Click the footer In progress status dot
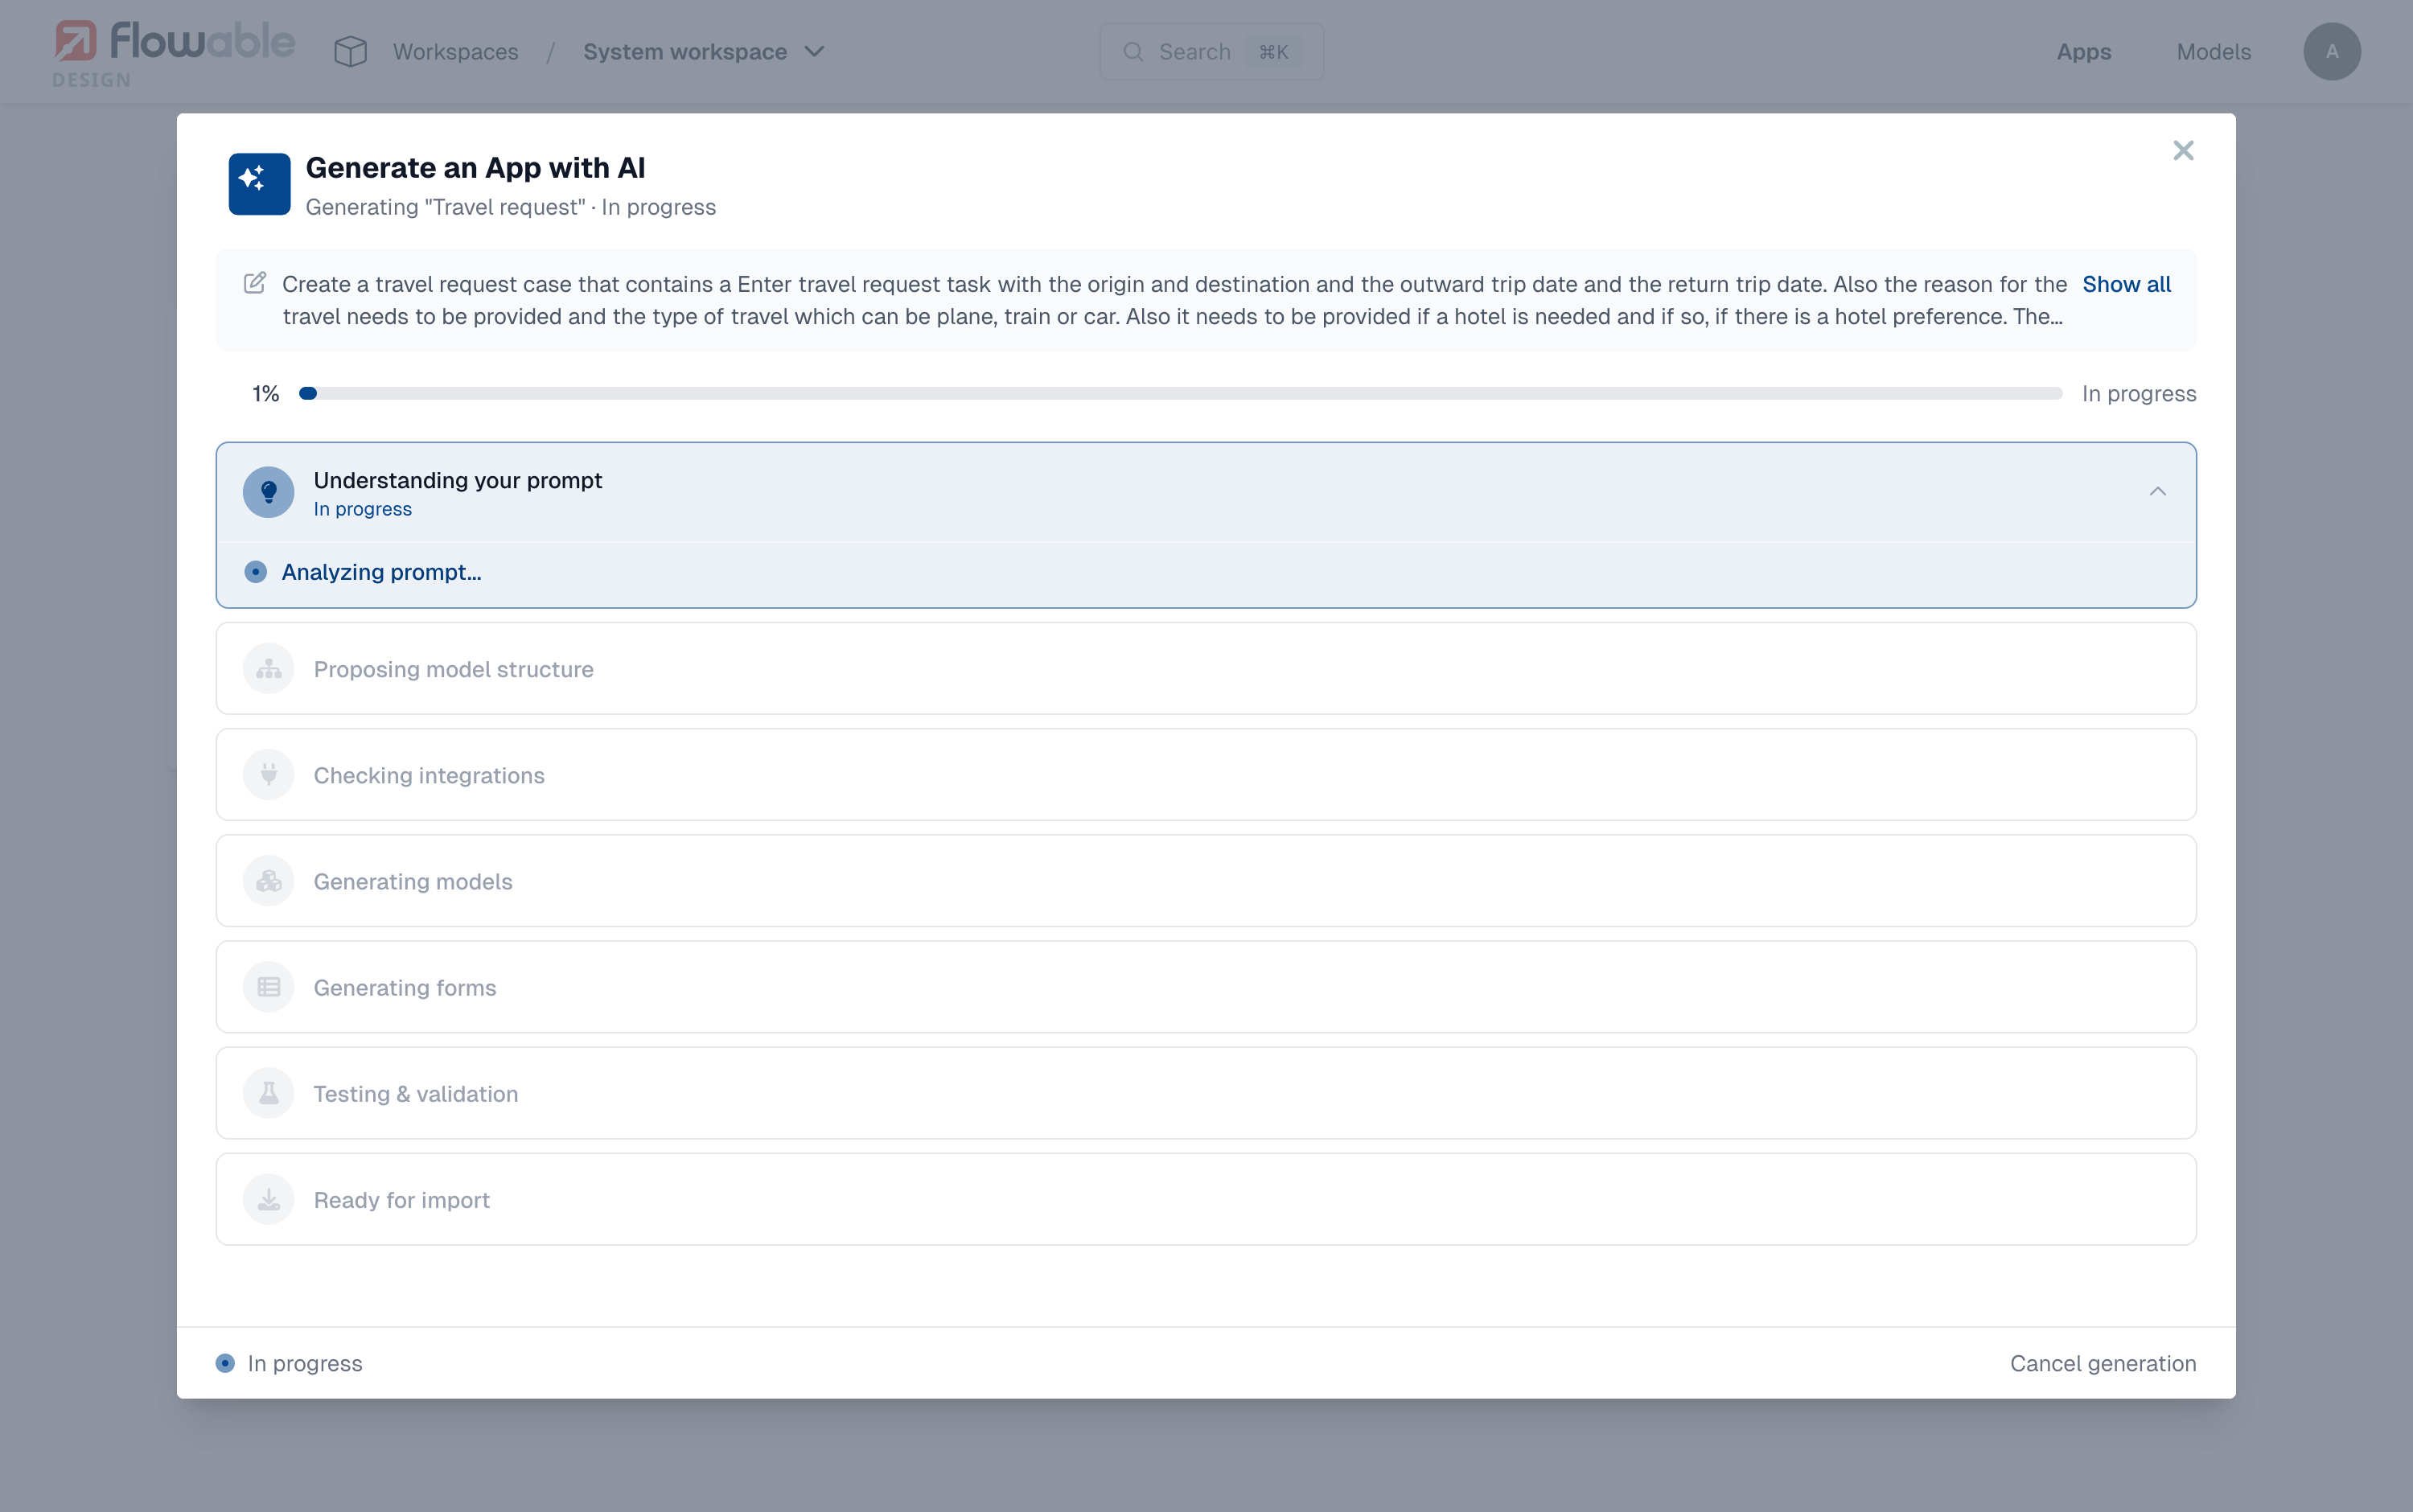Viewport: 2413px width, 1512px height. point(226,1363)
